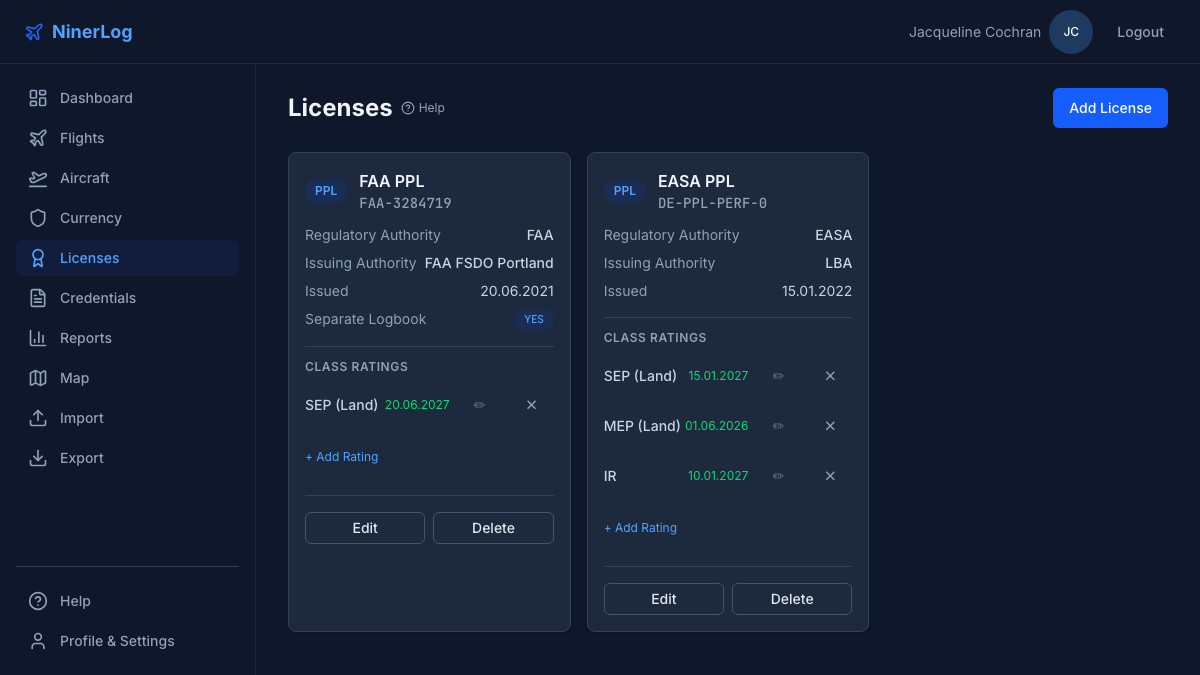The image size is (1200, 675).
Task: Delete the FAA PPL license
Action: pos(493,528)
